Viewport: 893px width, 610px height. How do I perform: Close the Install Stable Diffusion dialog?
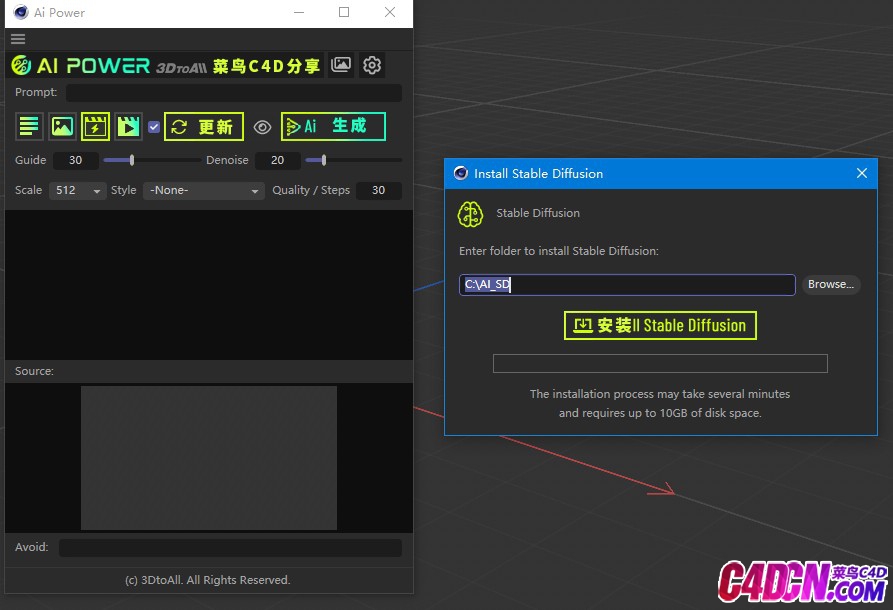coord(862,173)
